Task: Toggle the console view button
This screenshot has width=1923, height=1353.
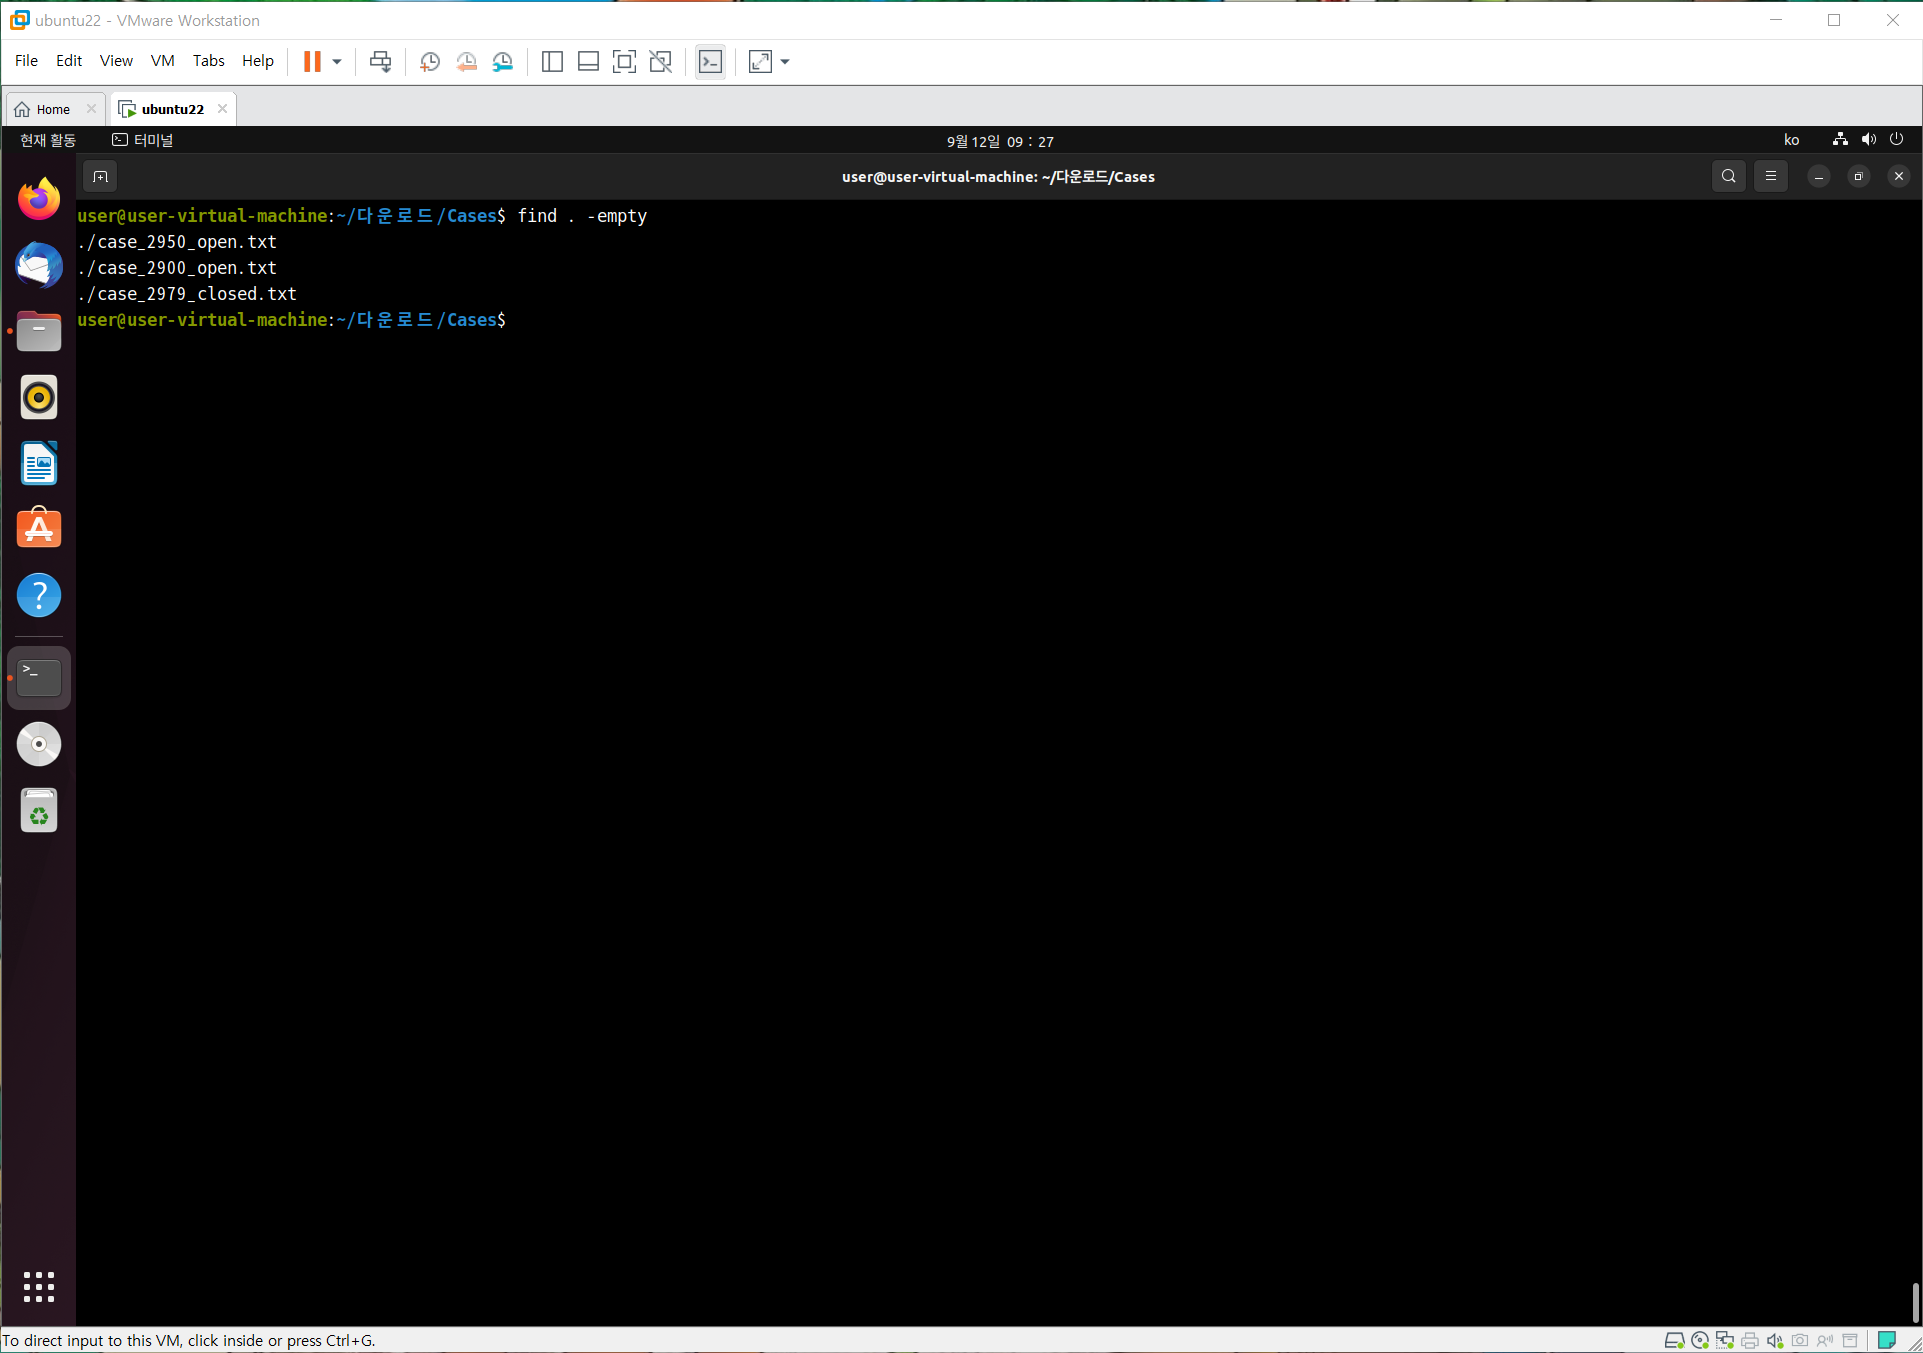Action: (710, 62)
